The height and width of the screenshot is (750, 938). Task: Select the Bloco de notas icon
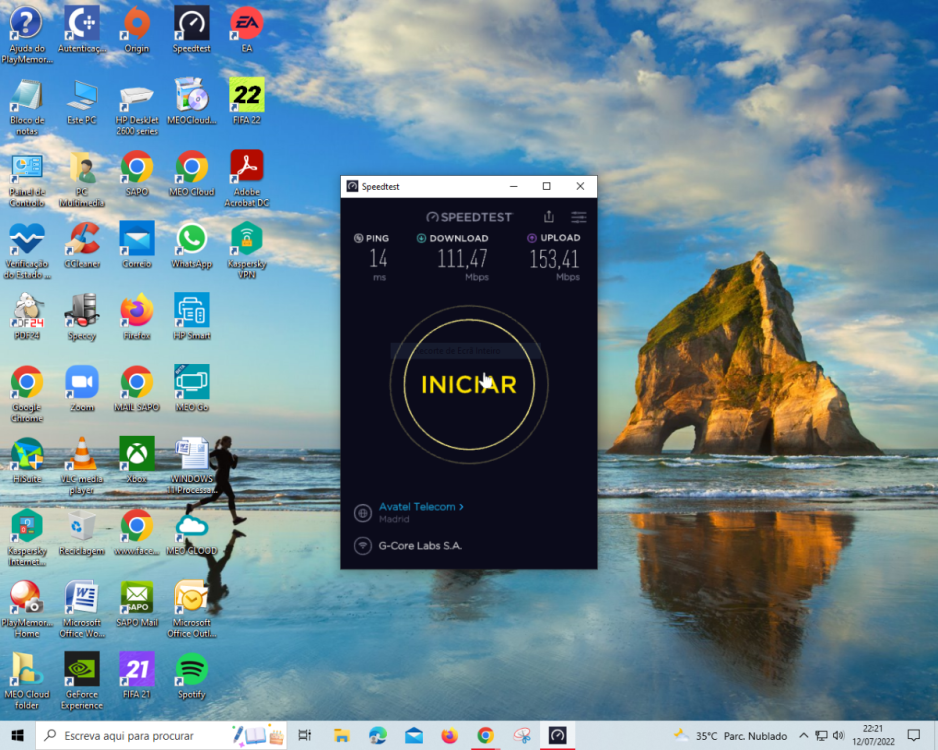[27, 106]
